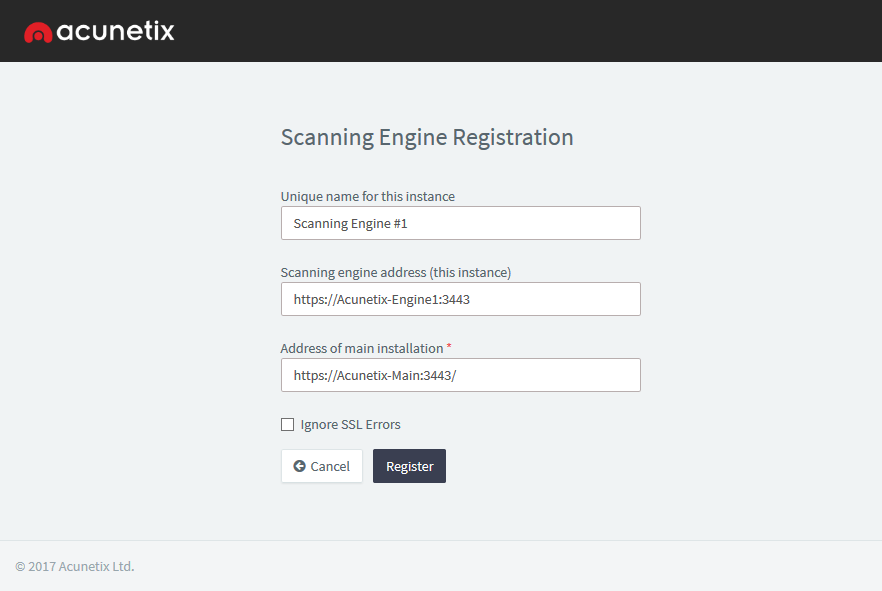Screen dimensions: 882x591
Task: Click the red Acunetix logo icon
Action: click(38, 33)
